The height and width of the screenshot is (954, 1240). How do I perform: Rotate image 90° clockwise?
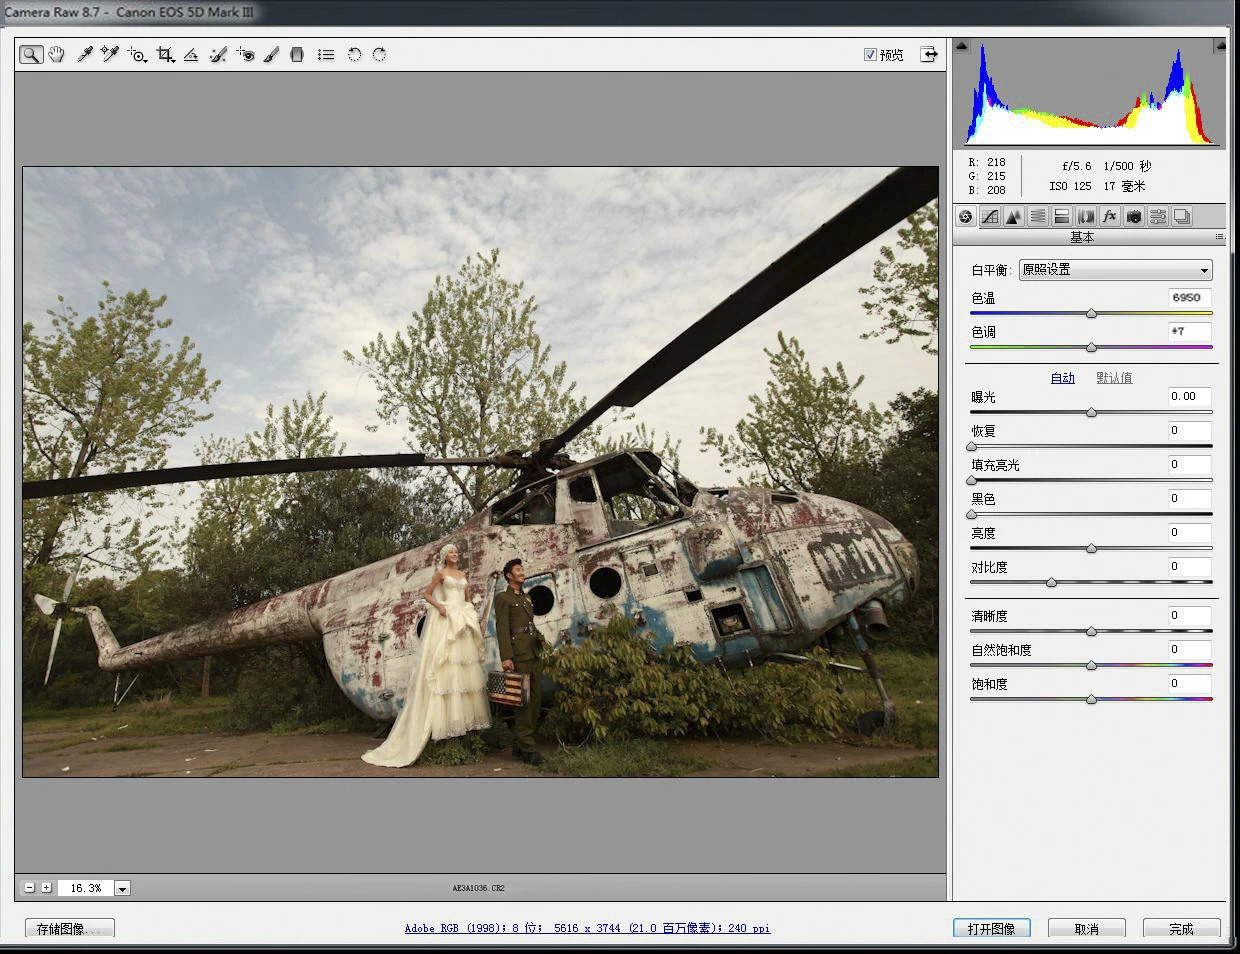pyautogui.click(x=379, y=55)
